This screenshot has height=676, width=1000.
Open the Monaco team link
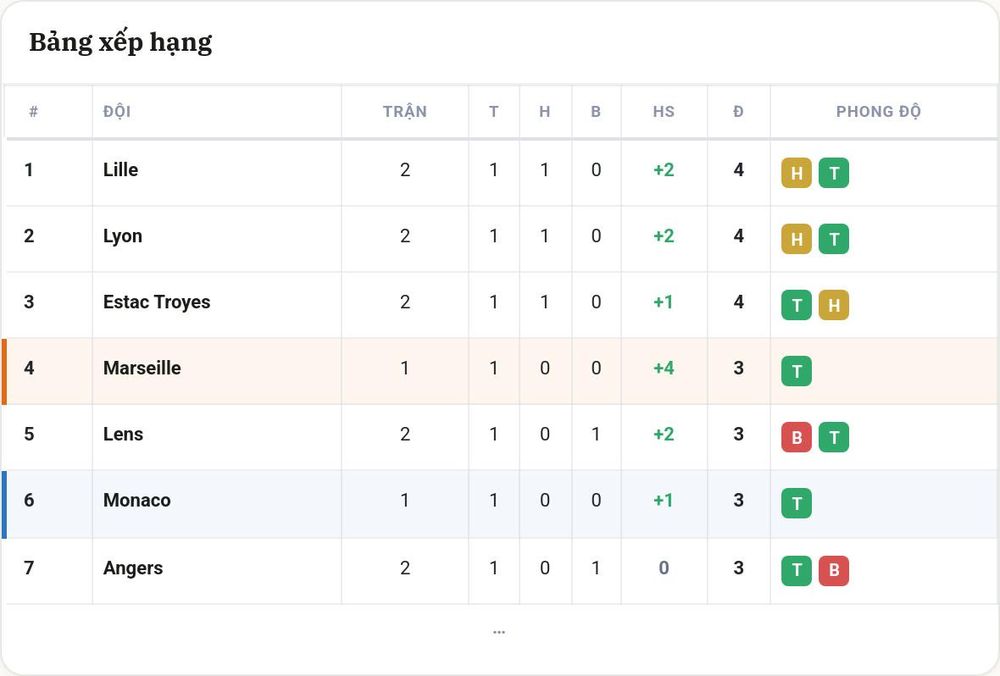point(136,500)
